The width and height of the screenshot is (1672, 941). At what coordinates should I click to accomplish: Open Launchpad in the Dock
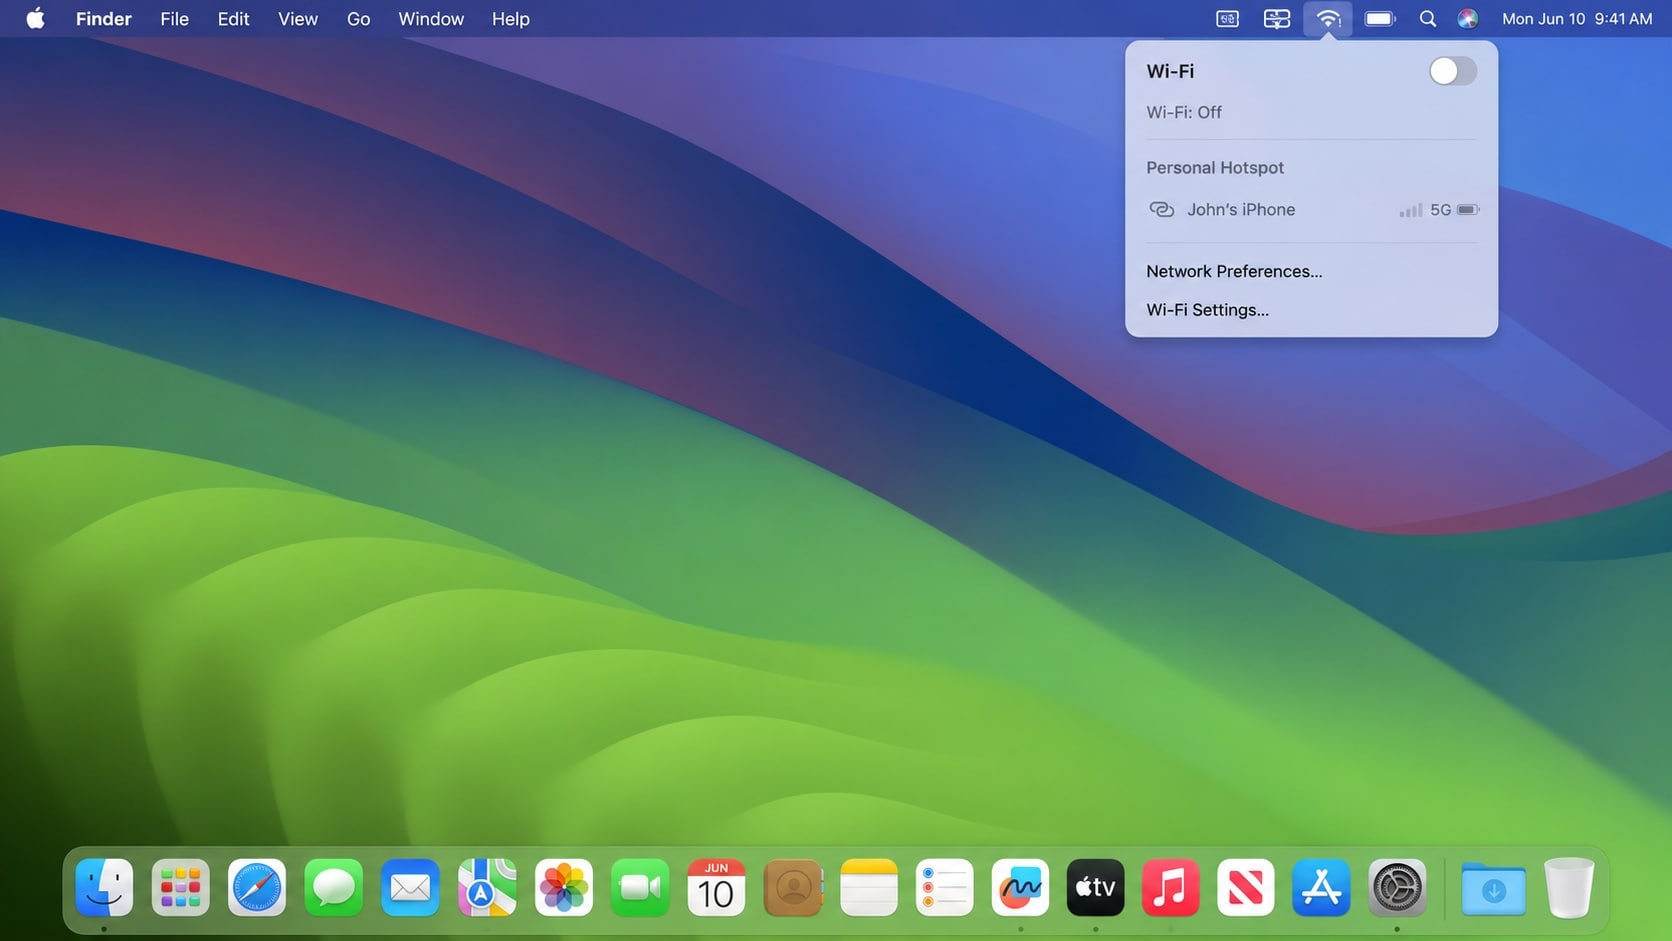point(180,887)
